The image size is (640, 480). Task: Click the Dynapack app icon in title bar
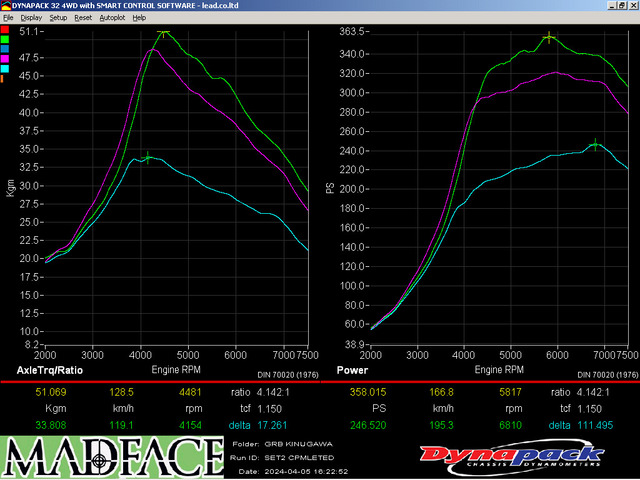tap(5, 6)
